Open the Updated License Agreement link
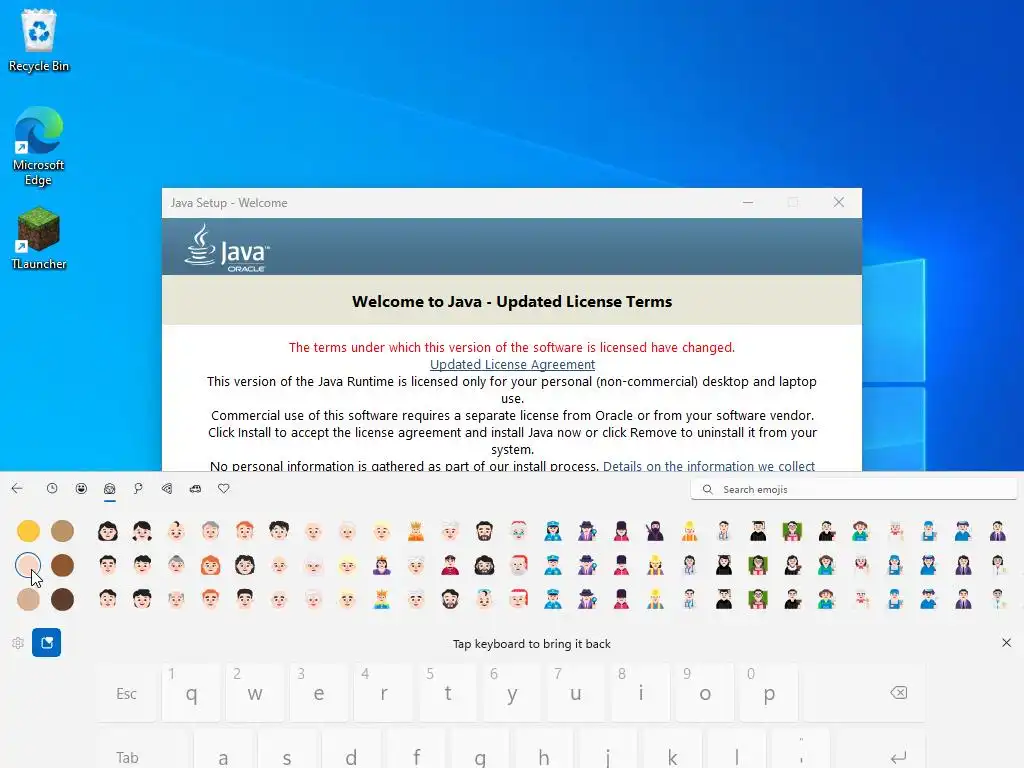Image resolution: width=1024 pixels, height=768 pixels. [x=512, y=364]
